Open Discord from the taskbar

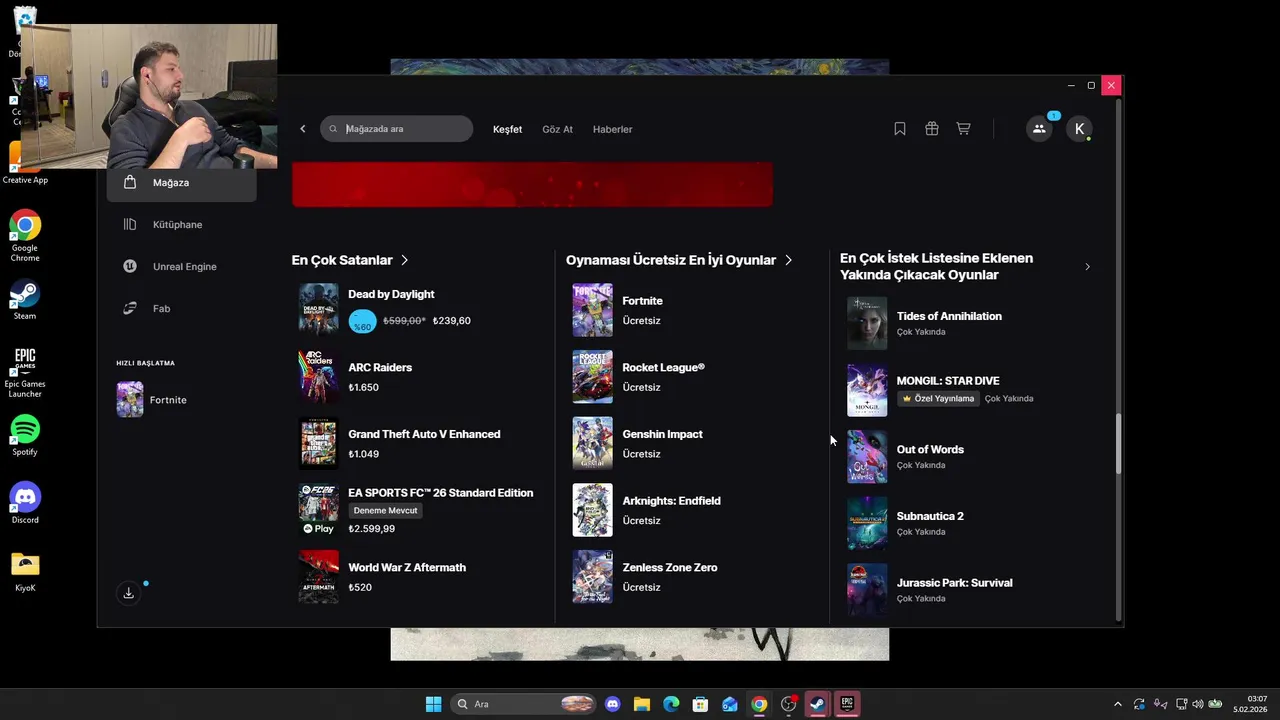tap(613, 704)
